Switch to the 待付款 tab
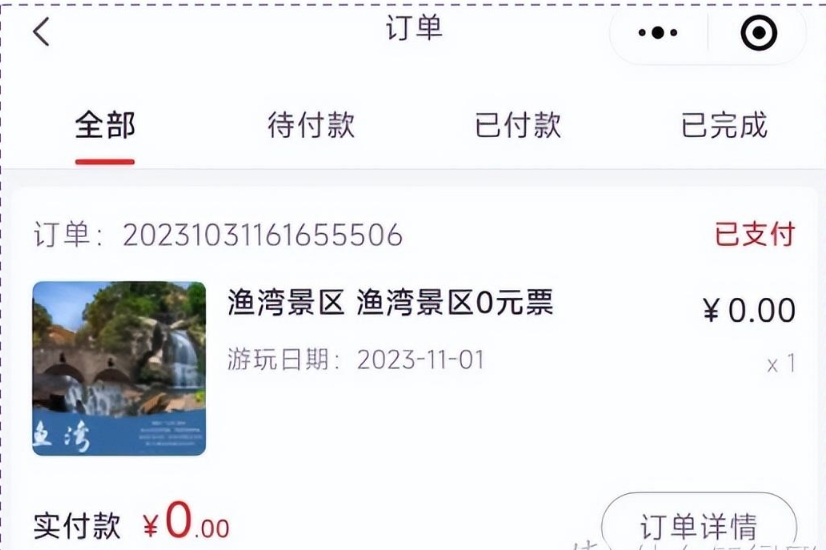 [x=311, y=125]
